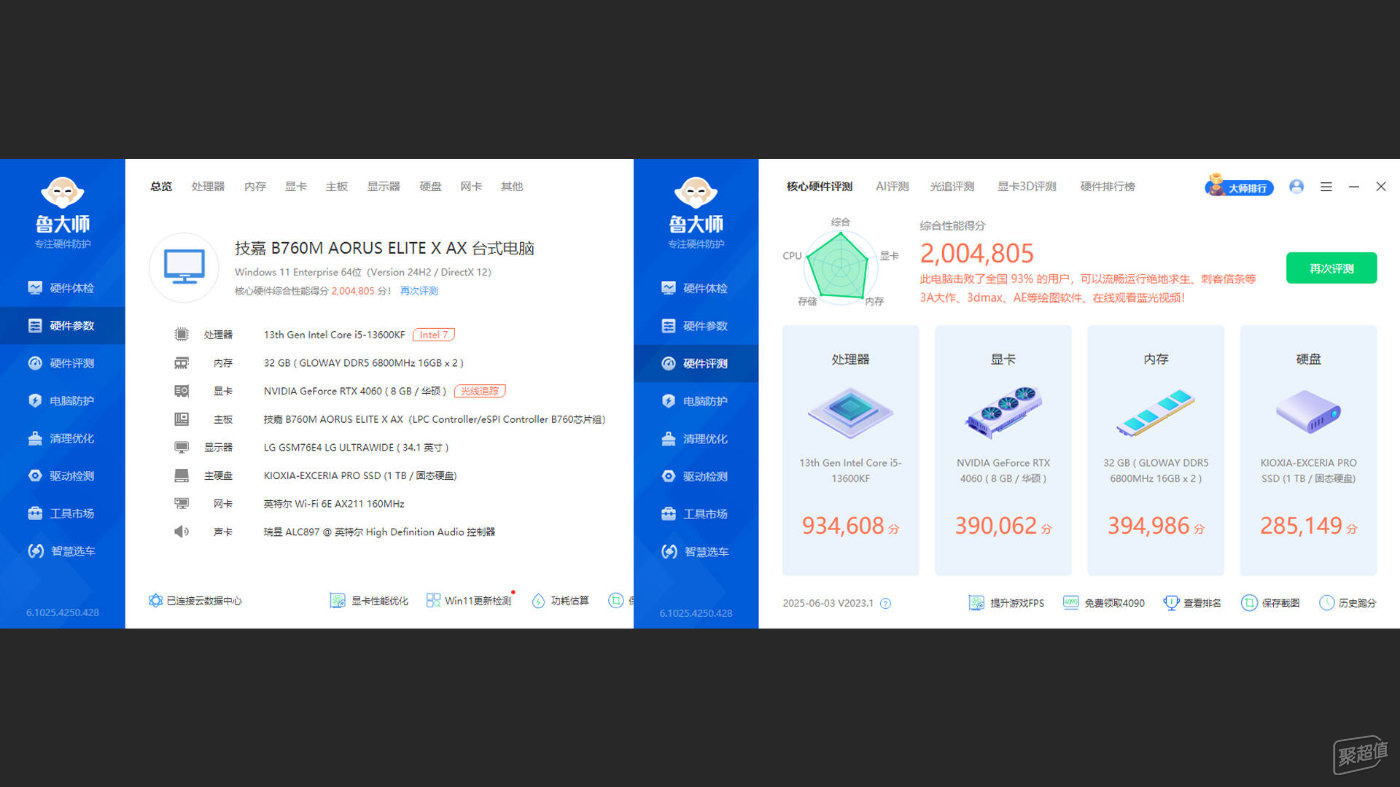Click the speaker icon beside 声卡 row
Viewport: 1400px width, 787px height.
click(x=181, y=532)
